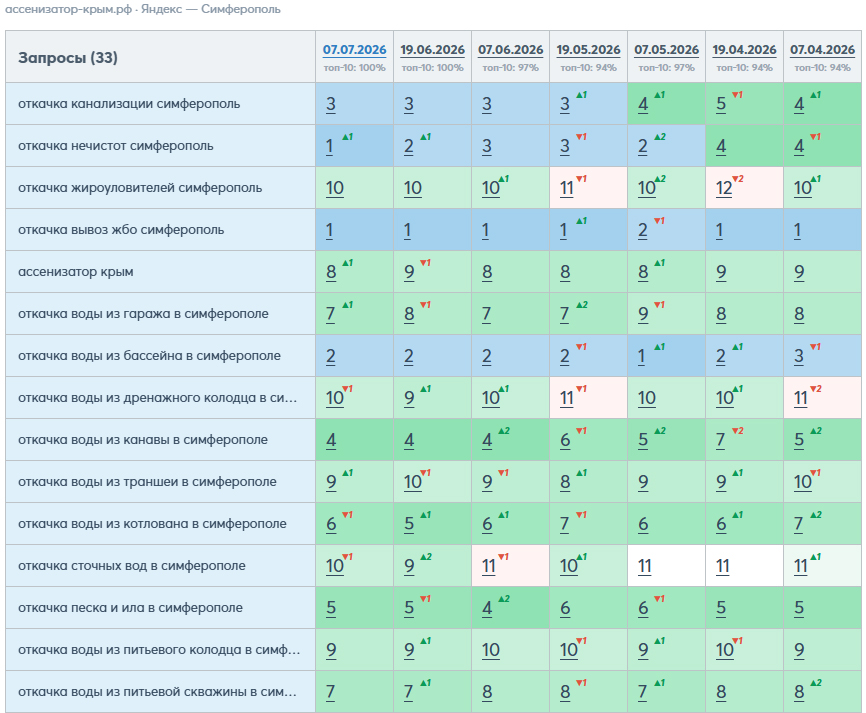Click position 2 for вывоз жбо on 07.05.2026
The image size is (866, 713).
tap(642, 230)
